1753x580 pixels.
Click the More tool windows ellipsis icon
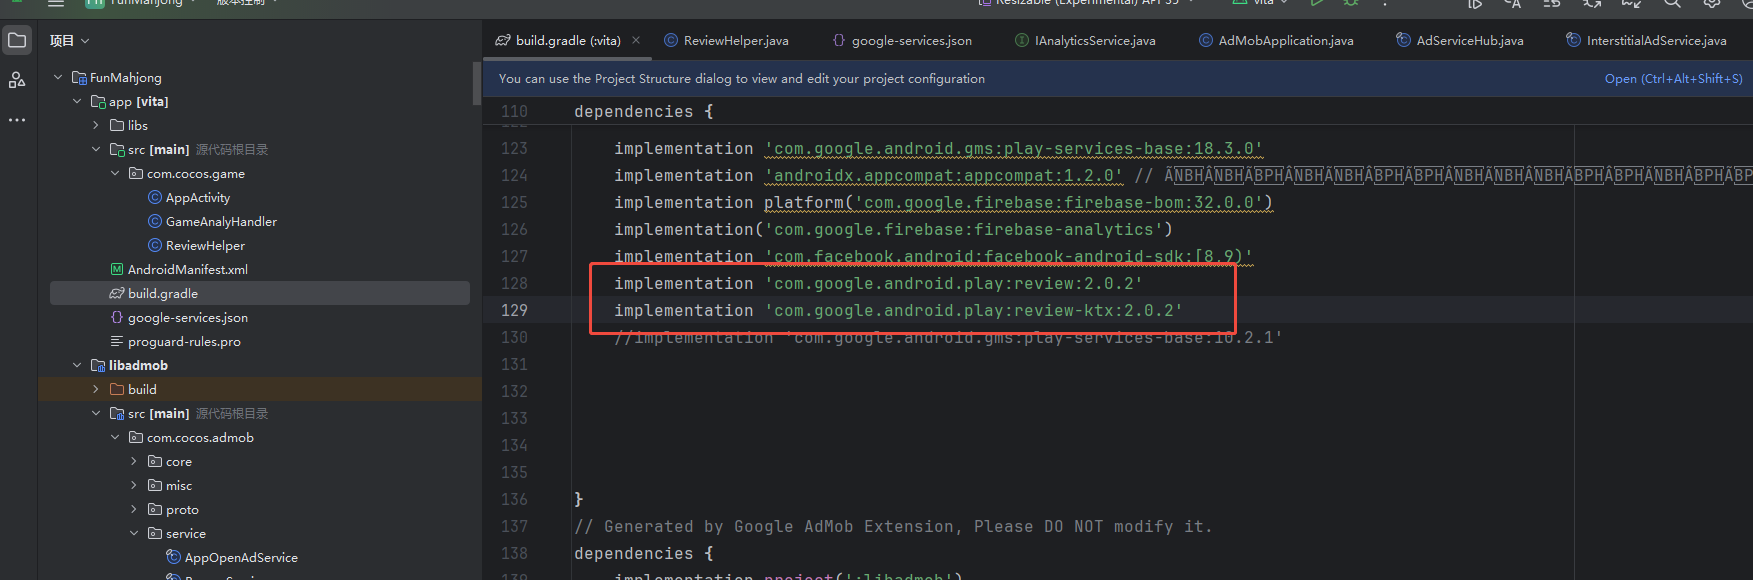(17, 120)
